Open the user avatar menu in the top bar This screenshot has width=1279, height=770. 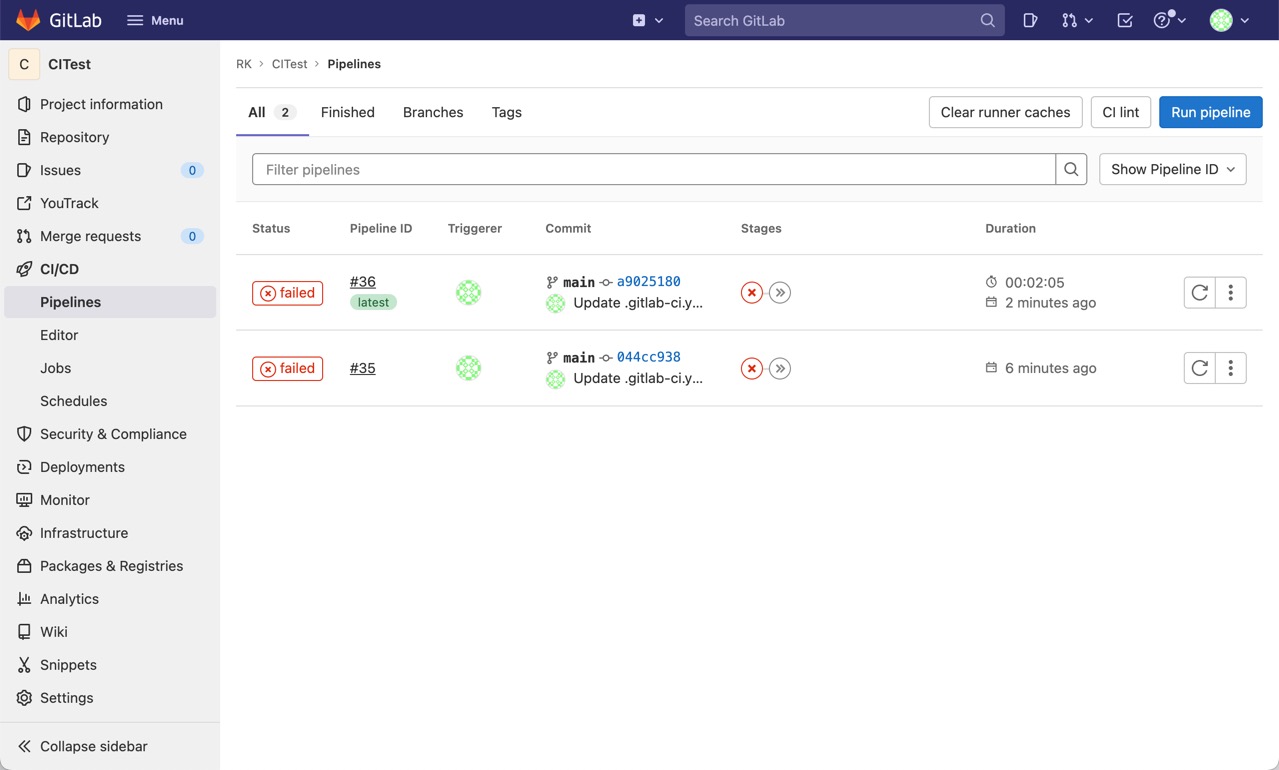coord(1230,20)
